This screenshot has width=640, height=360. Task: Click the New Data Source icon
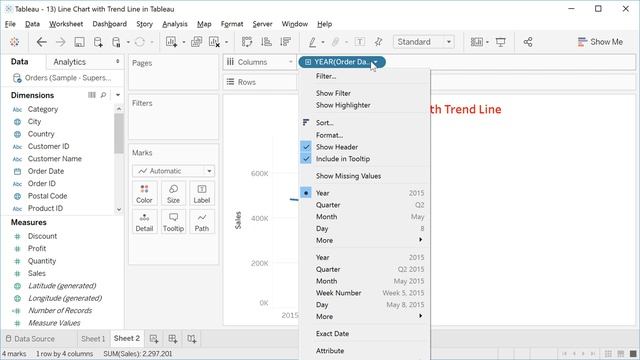(x=98, y=42)
